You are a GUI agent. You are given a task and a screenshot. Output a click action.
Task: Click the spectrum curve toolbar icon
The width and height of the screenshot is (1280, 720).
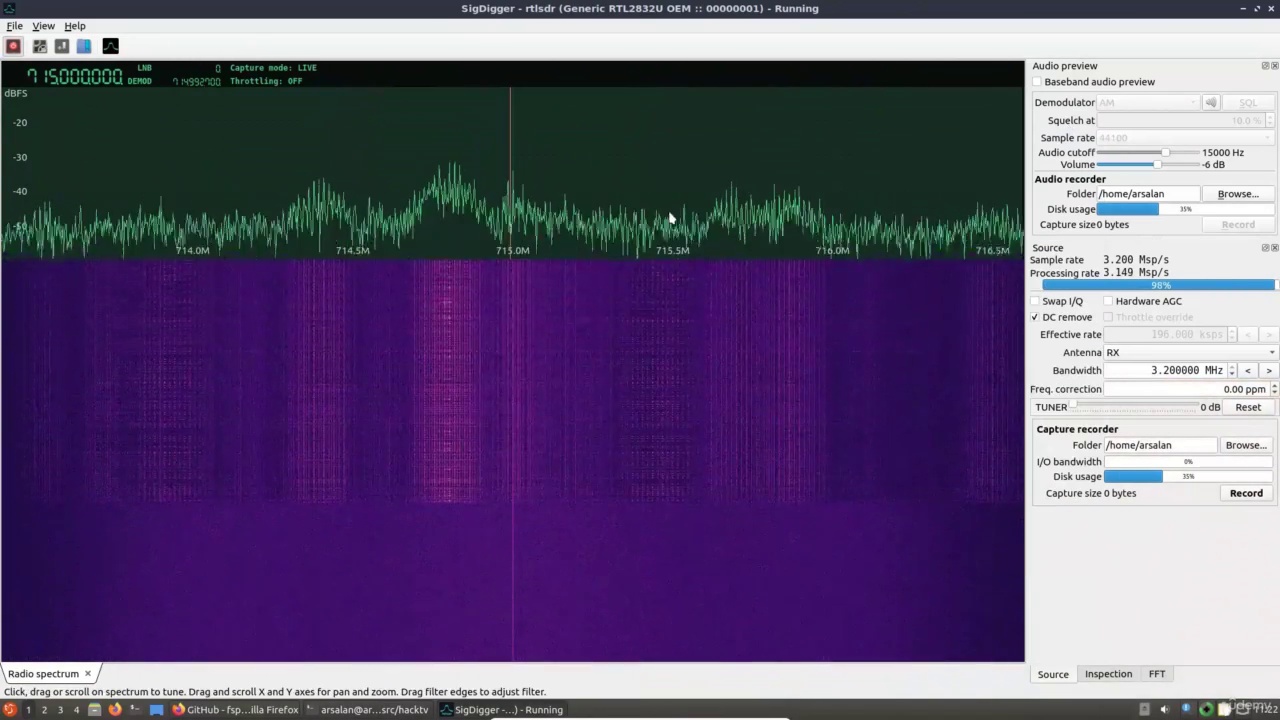(x=111, y=46)
